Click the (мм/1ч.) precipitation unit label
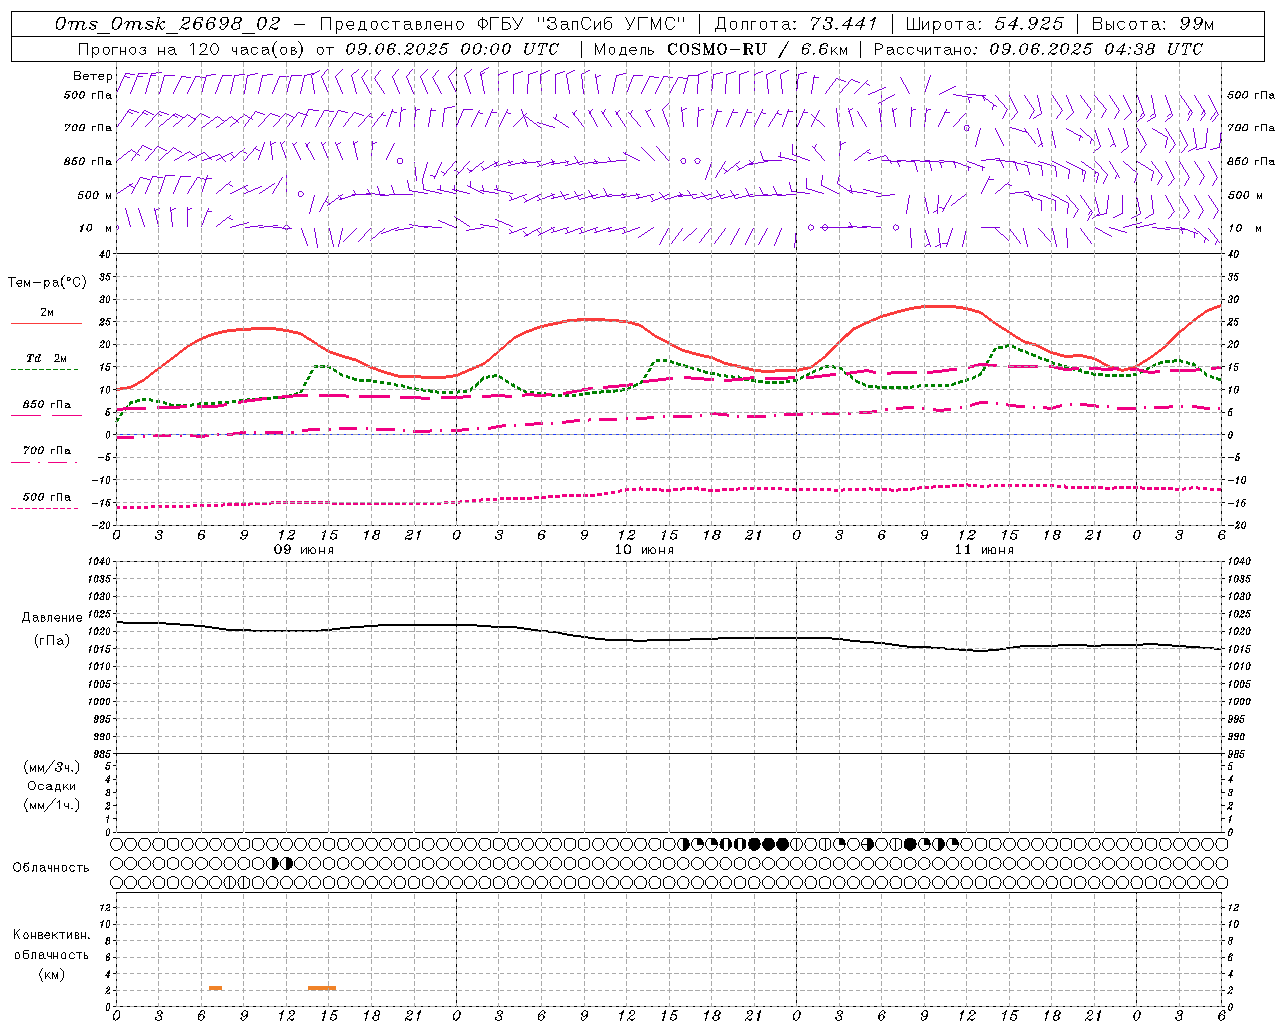Viewport: 1280px width, 1024px height. (52, 805)
